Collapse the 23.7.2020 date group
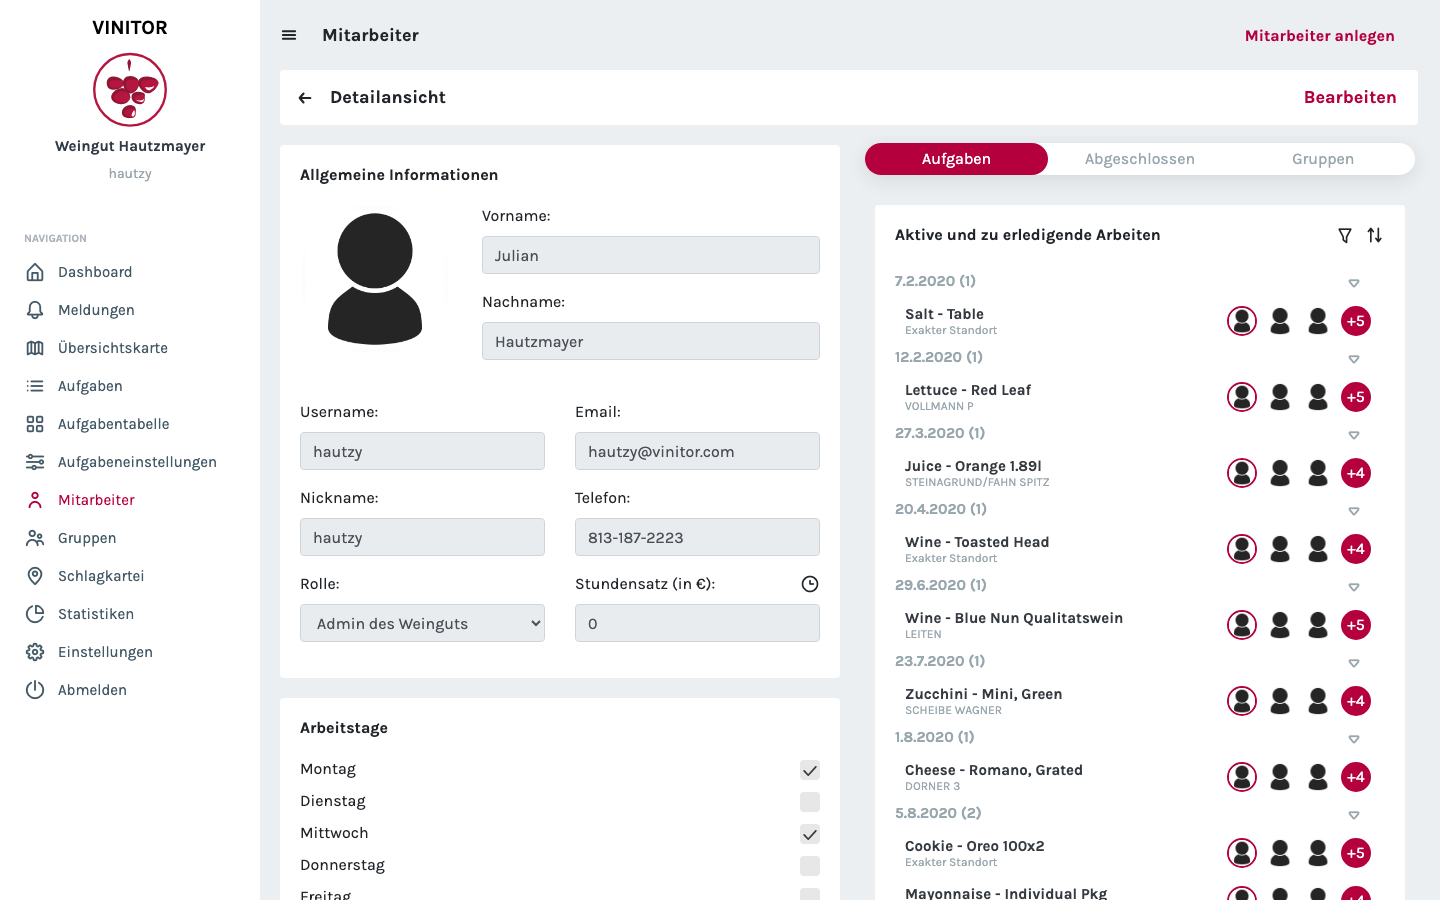 coord(1354,663)
